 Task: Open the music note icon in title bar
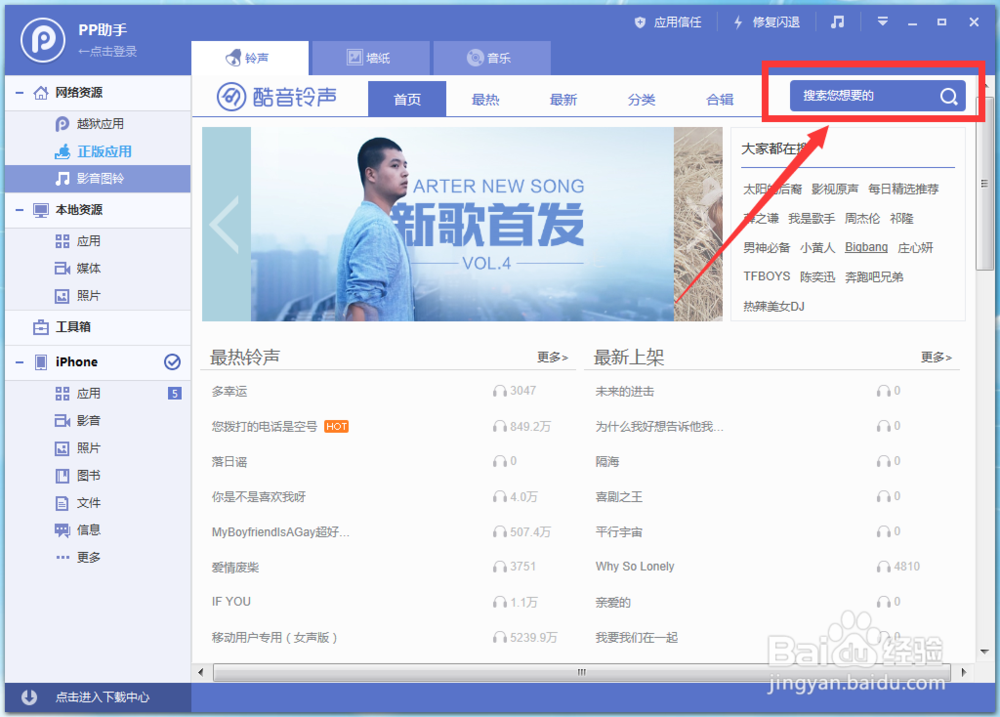(837, 22)
